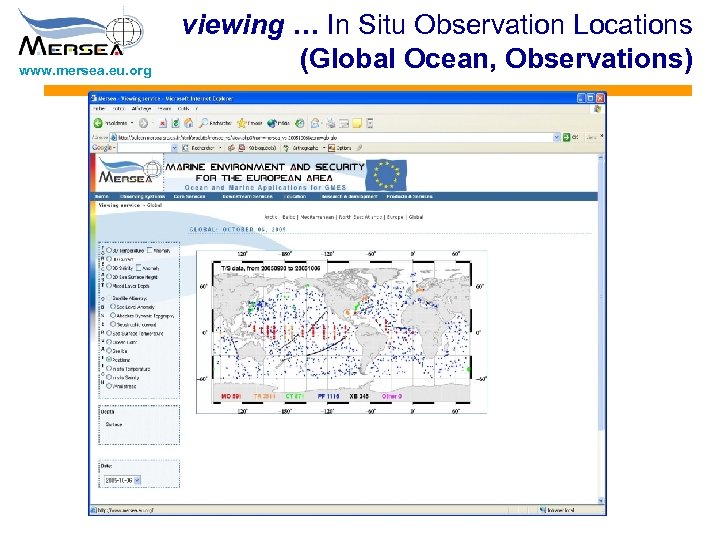Image resolution: width=720 pixels, height=540 pixels.
Task: Select the Positions radio button
Action: 109,359
